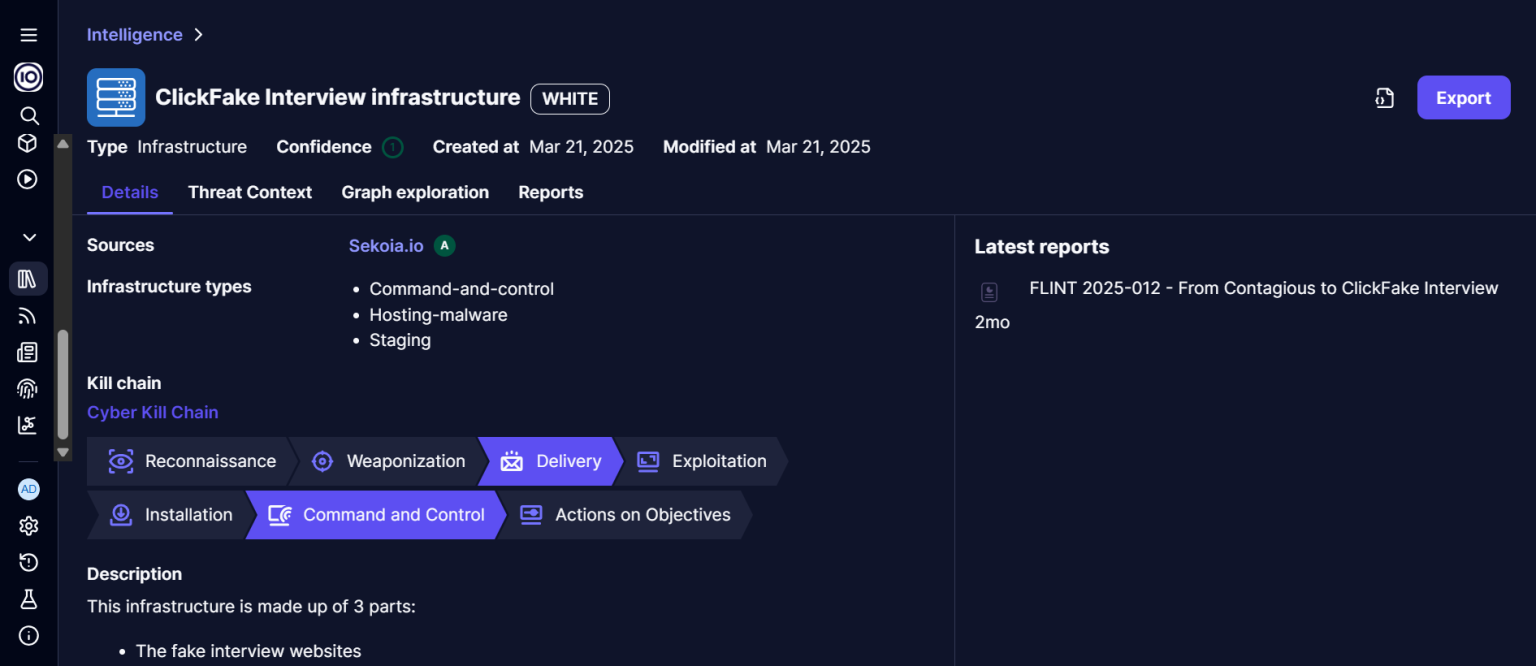This screenshot has width=1536, height=666.
Task: Click the sidebar scrollbar down arrow
Action: (x=63, y=452)
